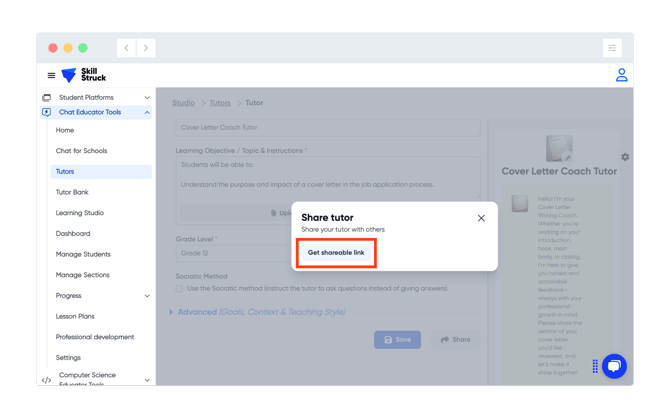This screenshot has height=418, width=670.
Task: Click the Get shareable link button
Action: click(336, 253)
